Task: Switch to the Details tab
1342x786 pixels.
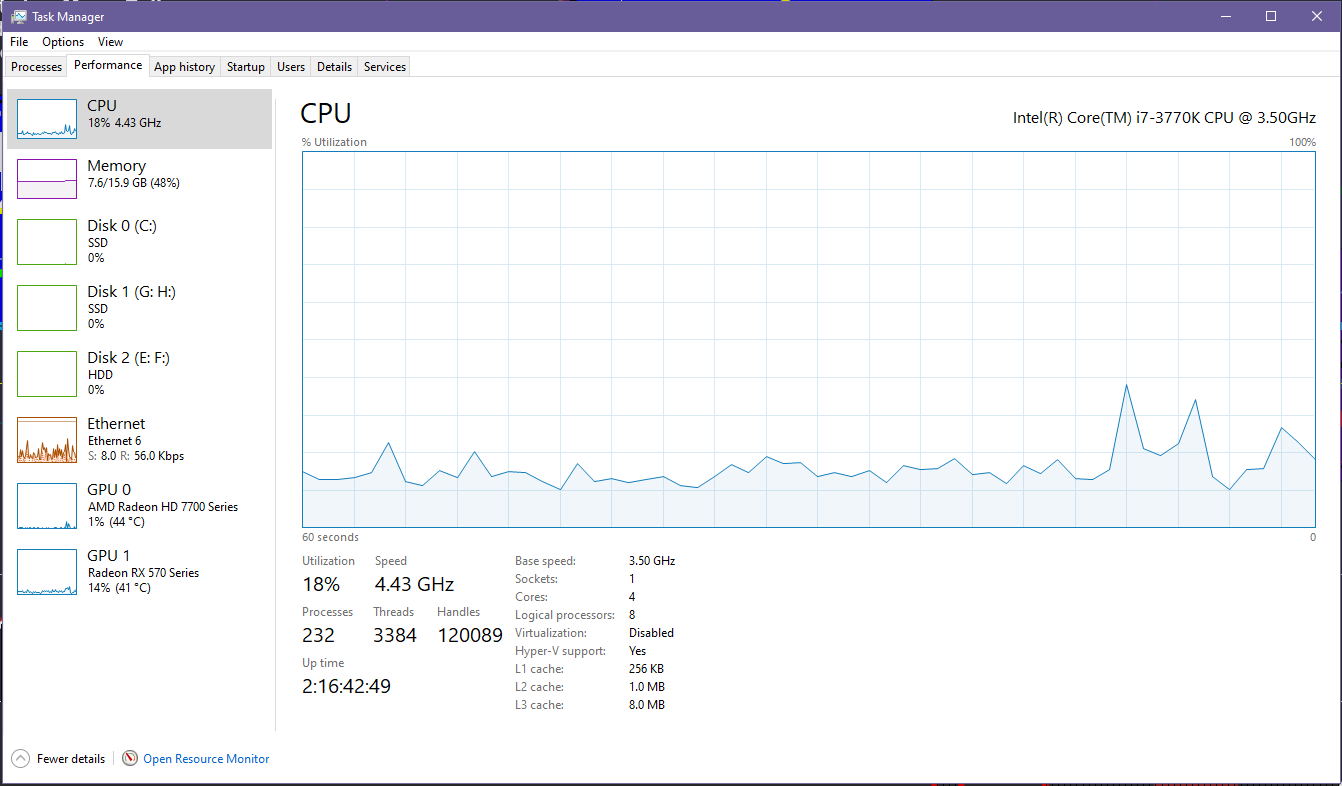Action: point(334,67)
